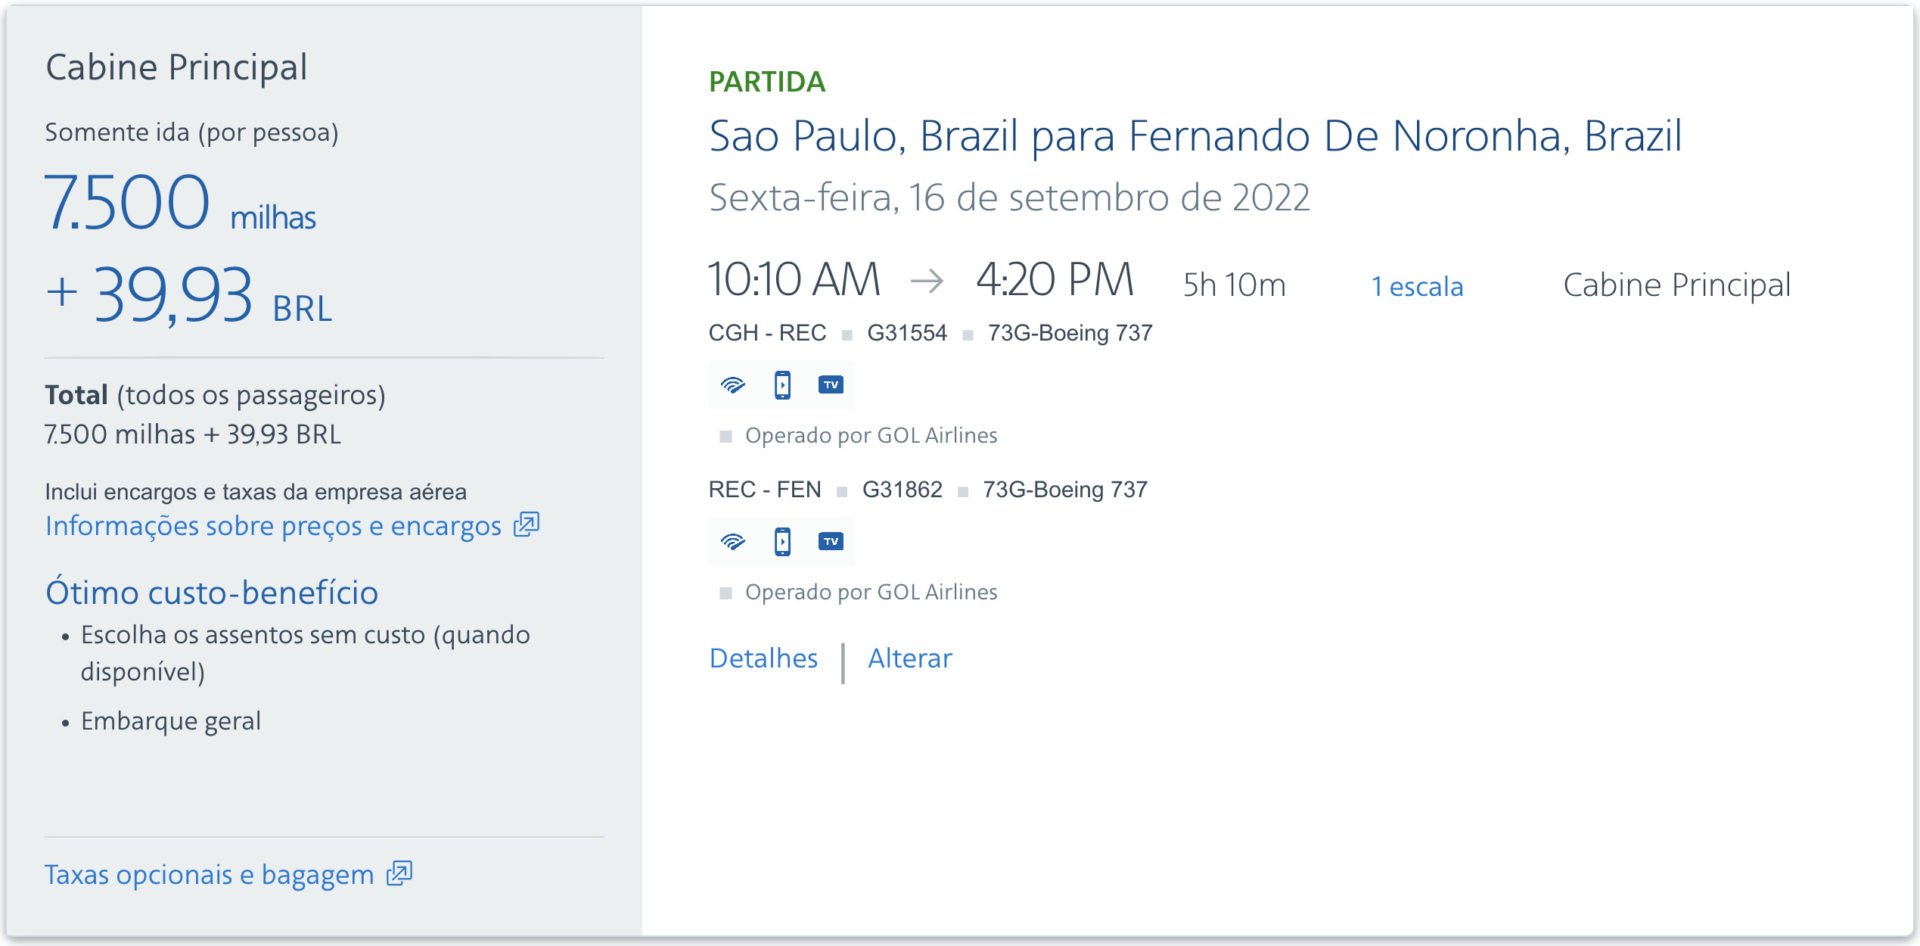
Task: Click the 1 escala stop link
Action: [x=1416, y=287]
